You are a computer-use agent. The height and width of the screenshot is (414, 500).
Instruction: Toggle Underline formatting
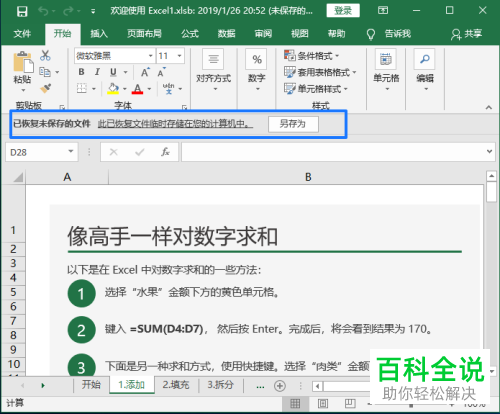tap(113, 72)
